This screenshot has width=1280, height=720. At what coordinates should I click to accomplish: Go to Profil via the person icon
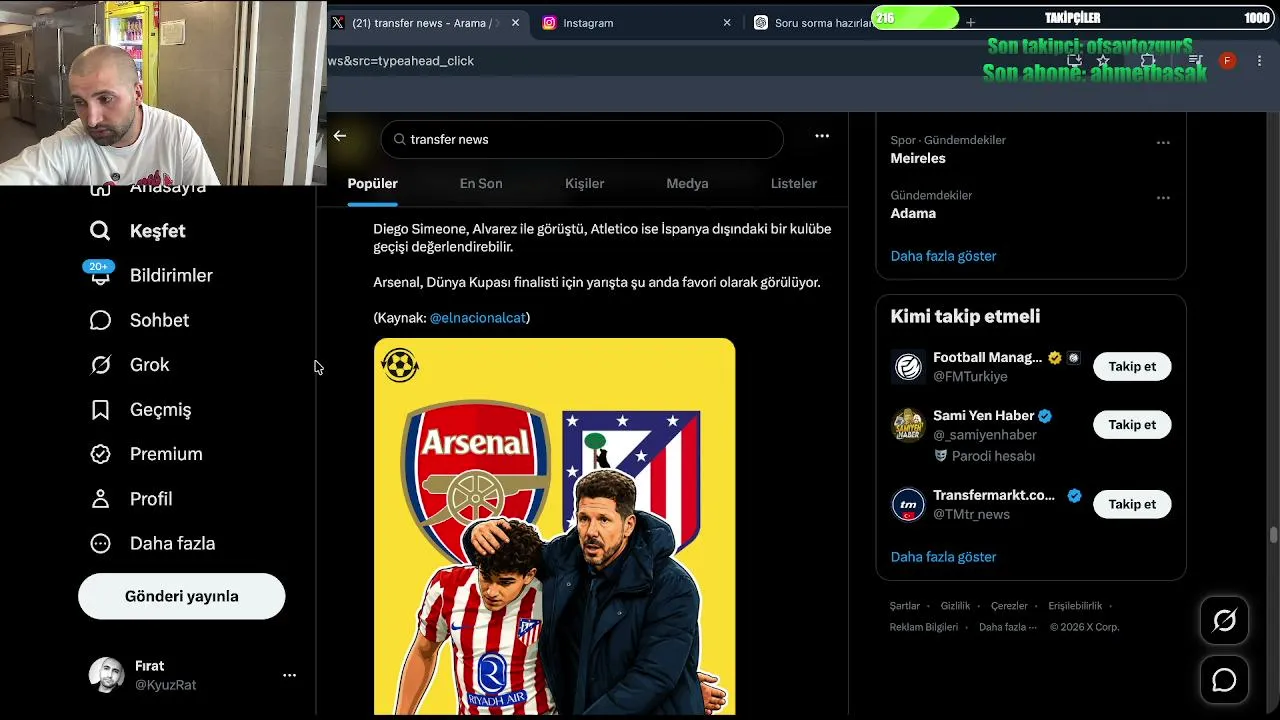(100, 498)
